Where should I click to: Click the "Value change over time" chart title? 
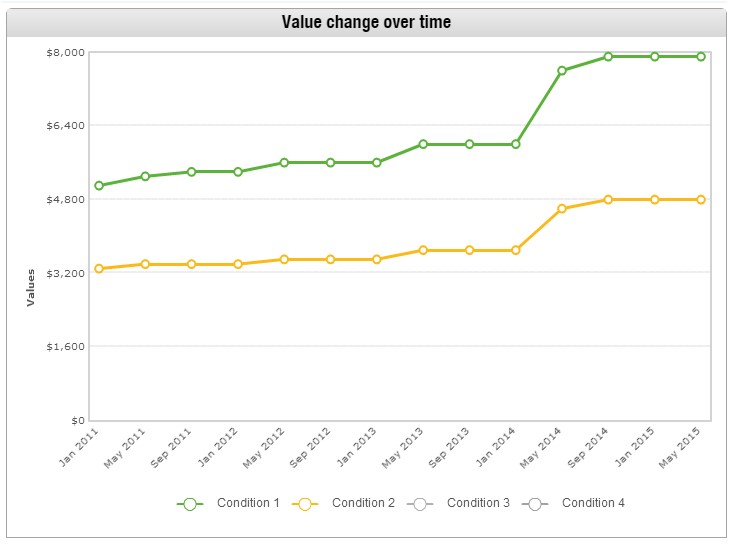point(366,22)
